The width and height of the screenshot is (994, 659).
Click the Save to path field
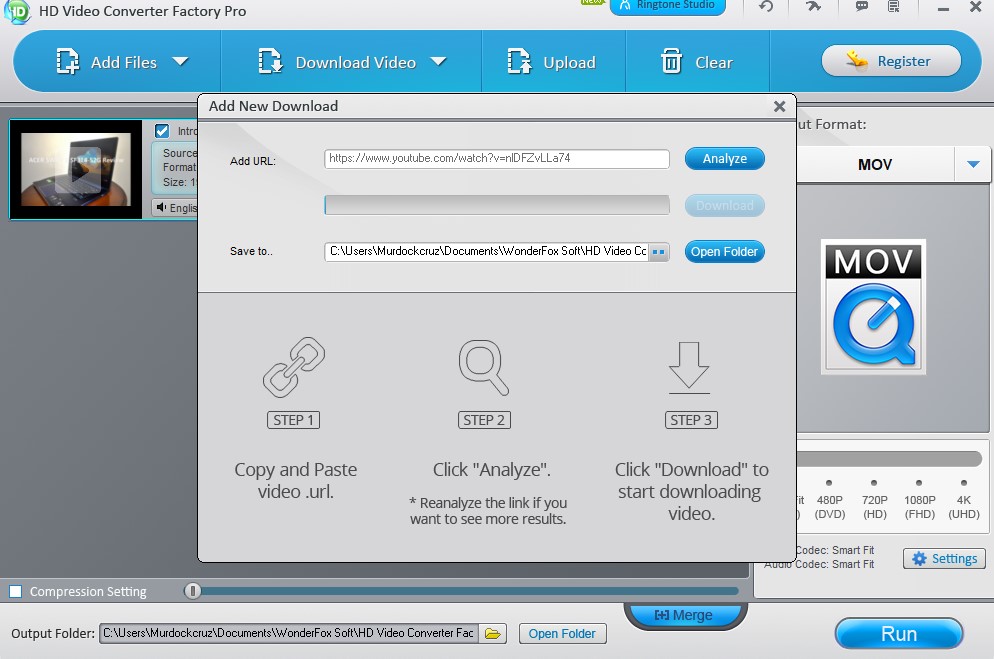click(x=486, y=252)
